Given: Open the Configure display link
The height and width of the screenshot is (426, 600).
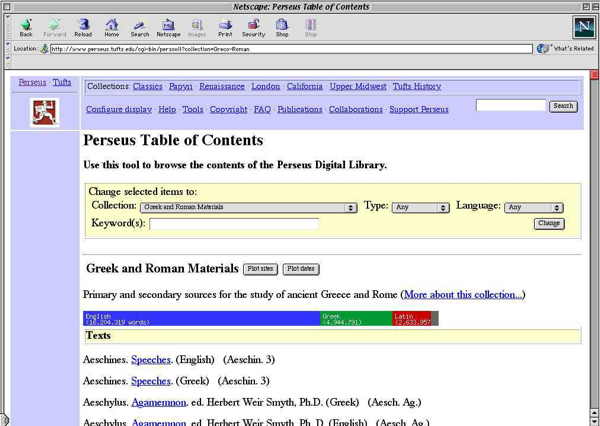Looking at the screenshot, I should [119, 109].
